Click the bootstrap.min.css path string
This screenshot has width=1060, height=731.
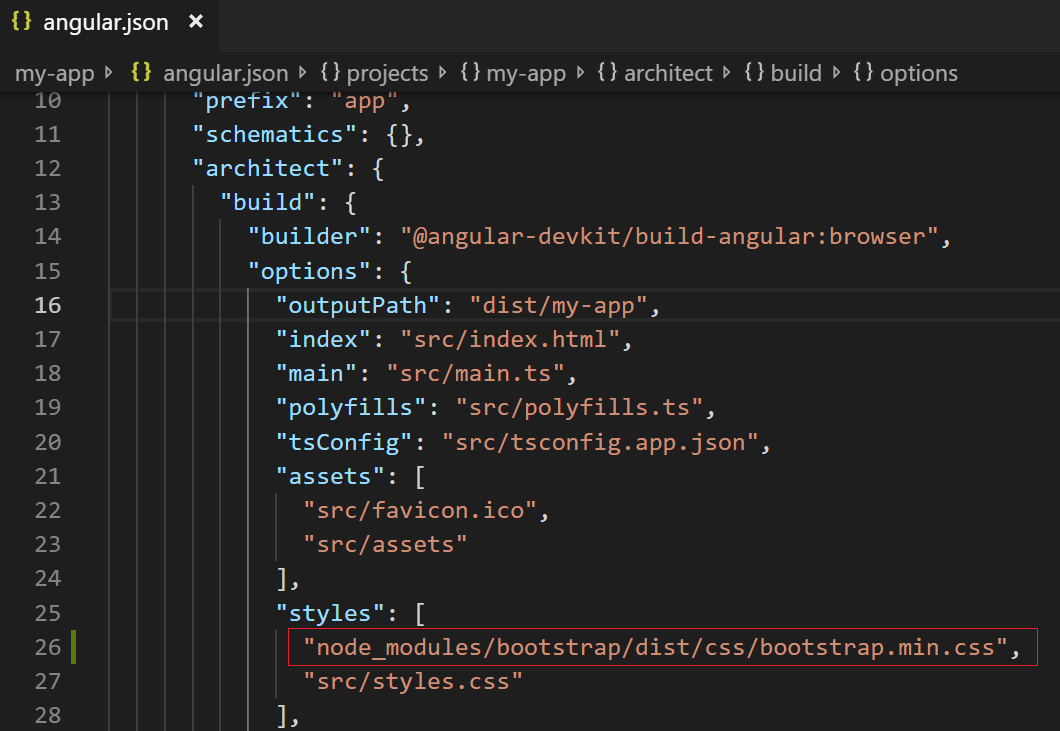pyautogui.click(x=656, y=648)
